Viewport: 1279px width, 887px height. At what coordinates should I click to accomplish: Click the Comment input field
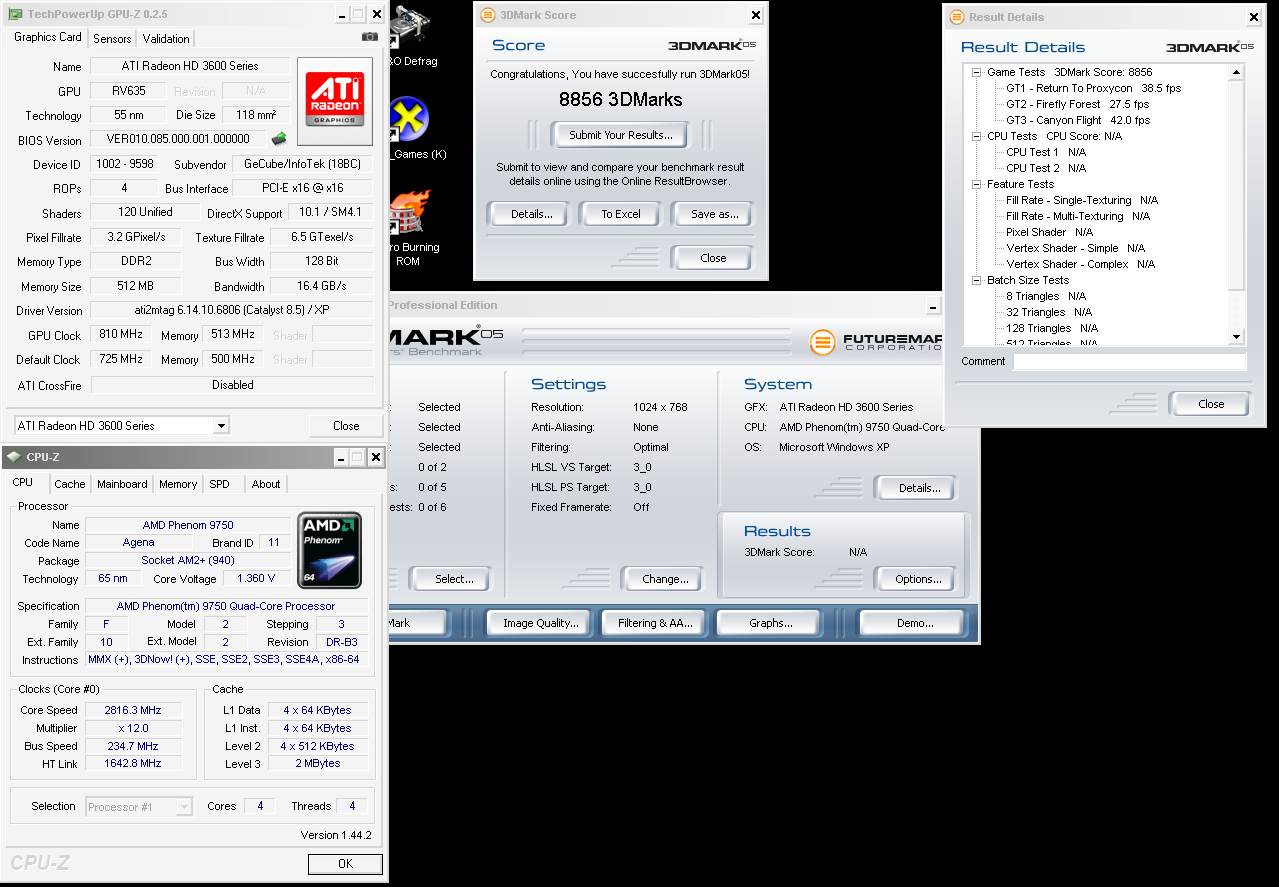1129,362
